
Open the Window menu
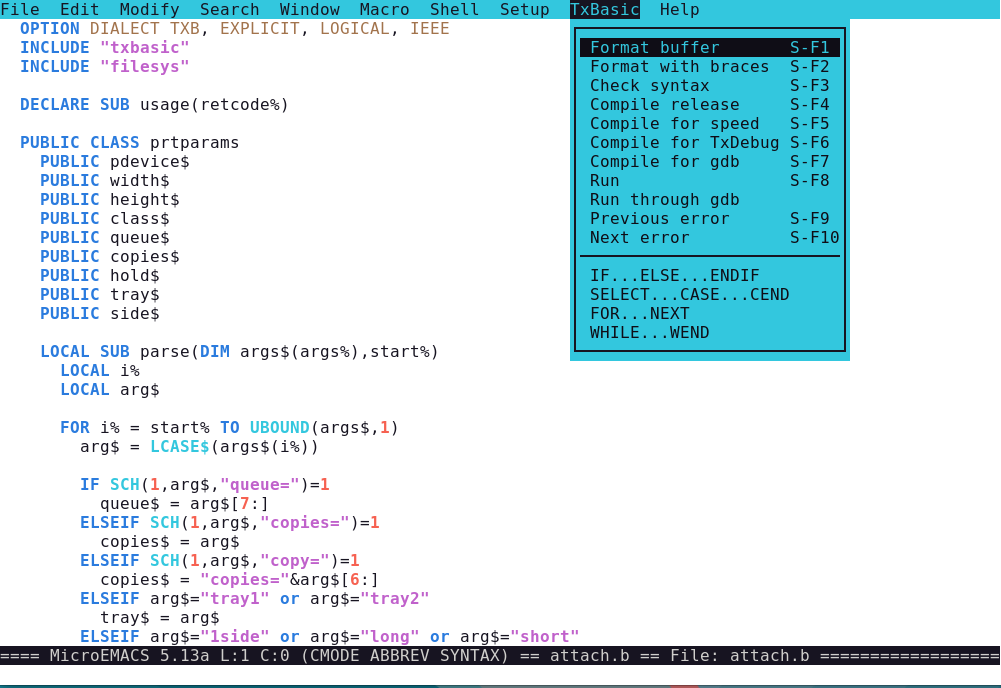click(309, 10)
